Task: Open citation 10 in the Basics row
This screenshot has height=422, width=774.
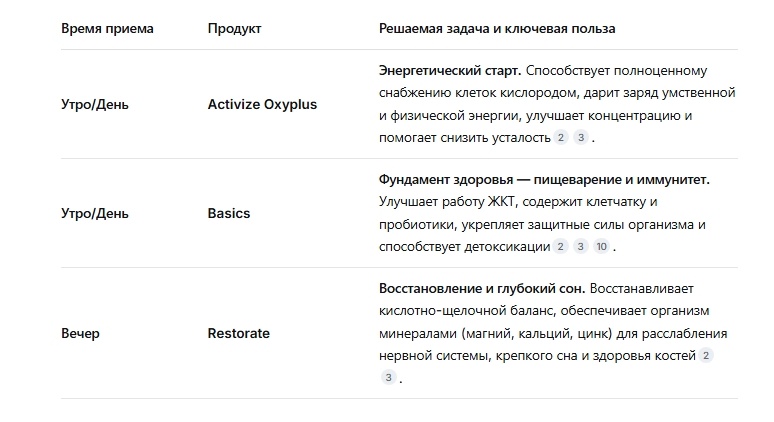Action: [601, 246]
